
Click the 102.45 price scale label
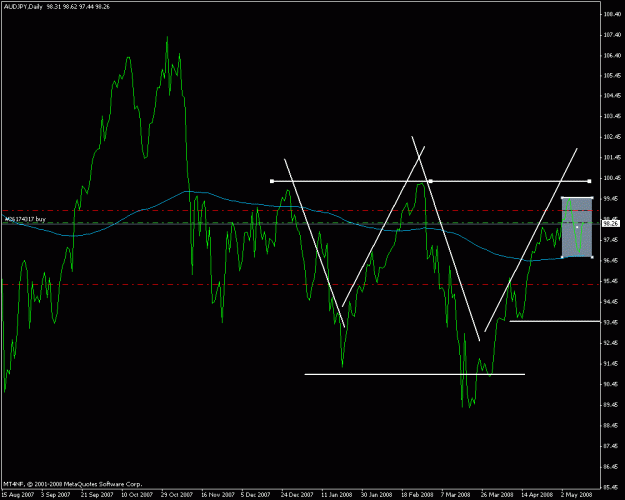click(x=612, y=137)
